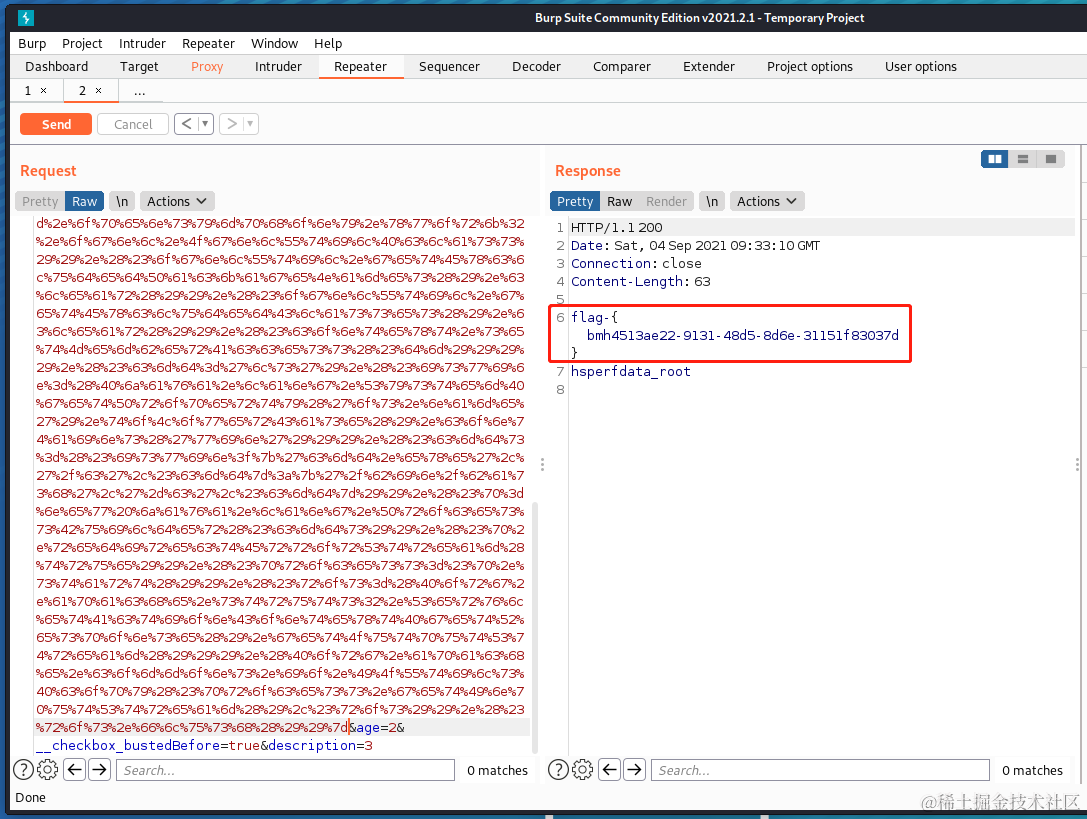Click the request search input field
The width and height of the screenshot is (1087, 819).
click(286, 770)
